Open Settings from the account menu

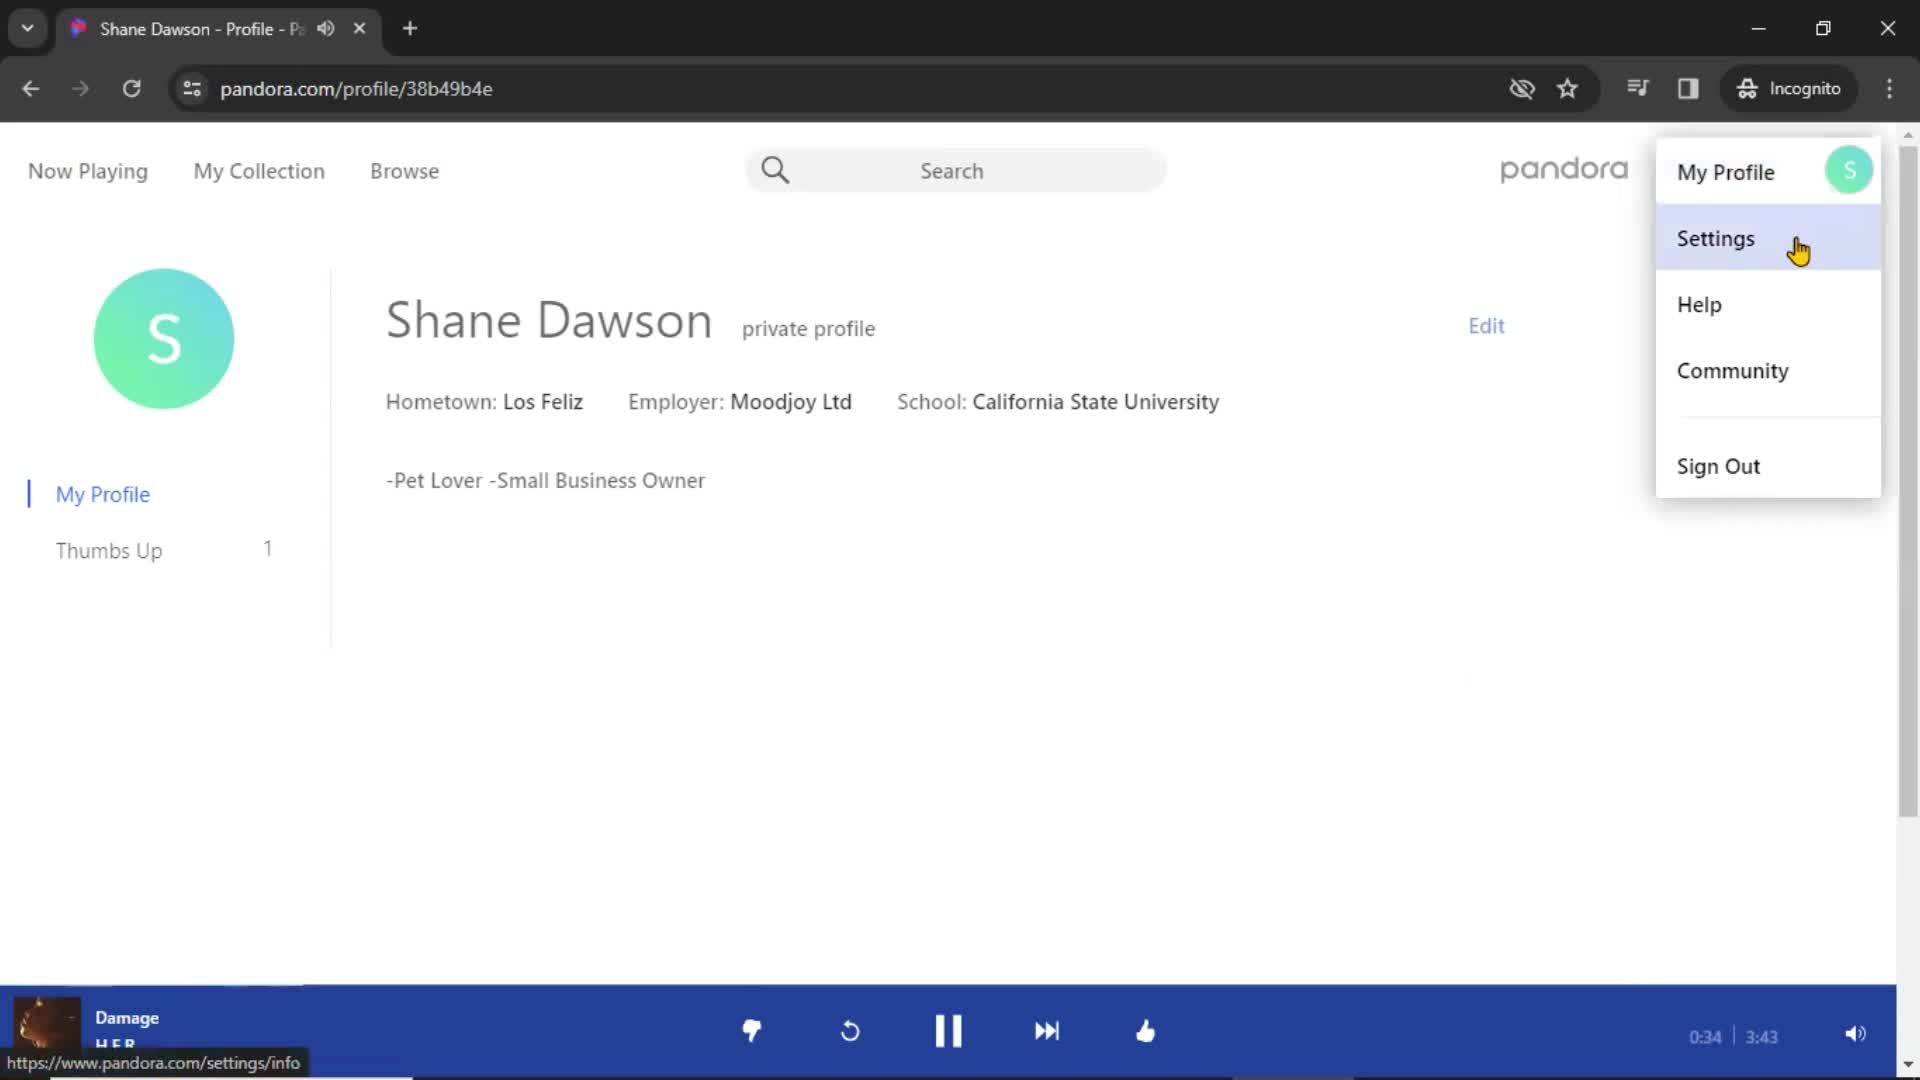1768,238
